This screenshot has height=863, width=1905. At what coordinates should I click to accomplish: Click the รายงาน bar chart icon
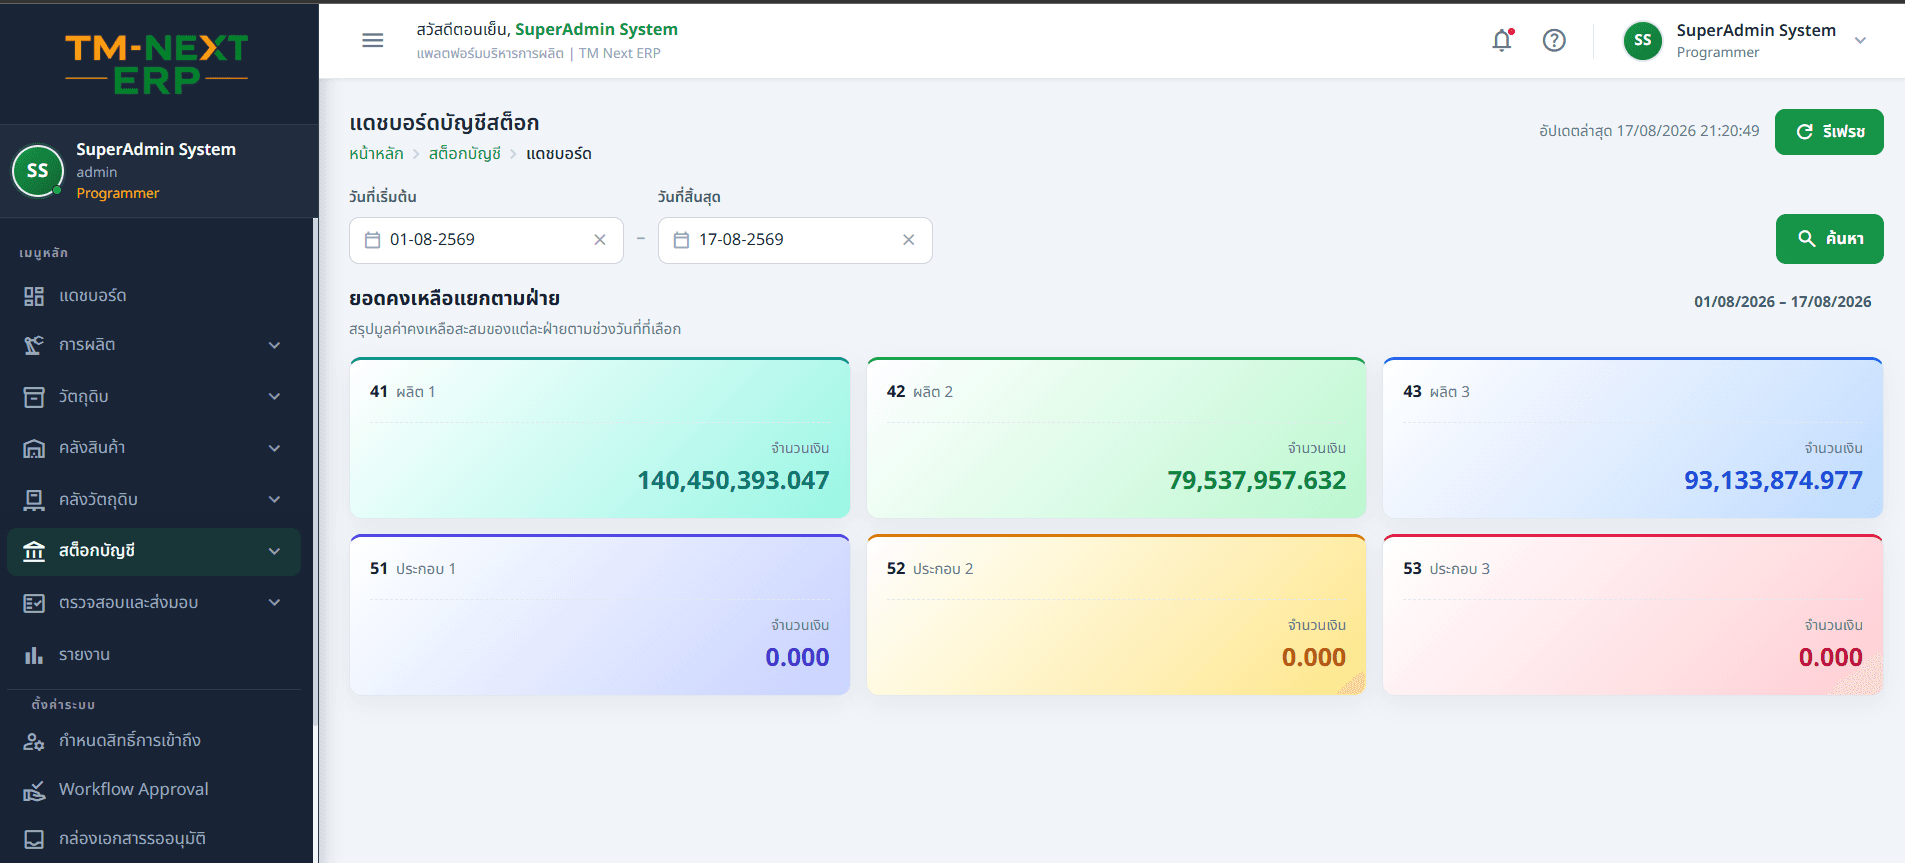34,655
